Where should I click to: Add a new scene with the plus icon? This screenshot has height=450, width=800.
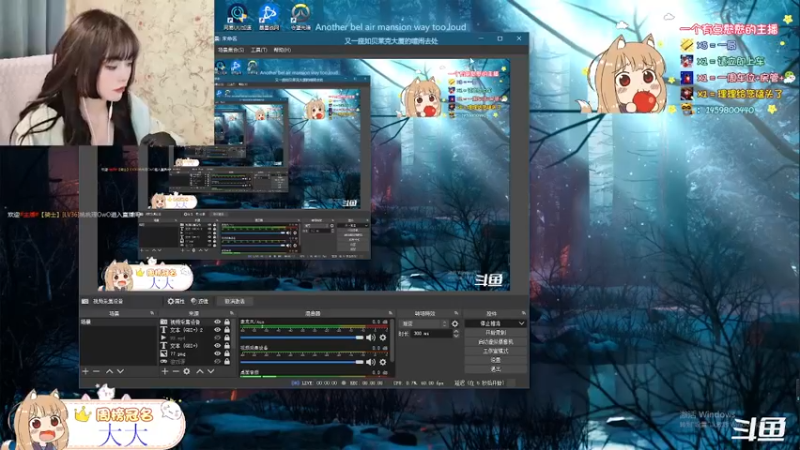[86, 371]
